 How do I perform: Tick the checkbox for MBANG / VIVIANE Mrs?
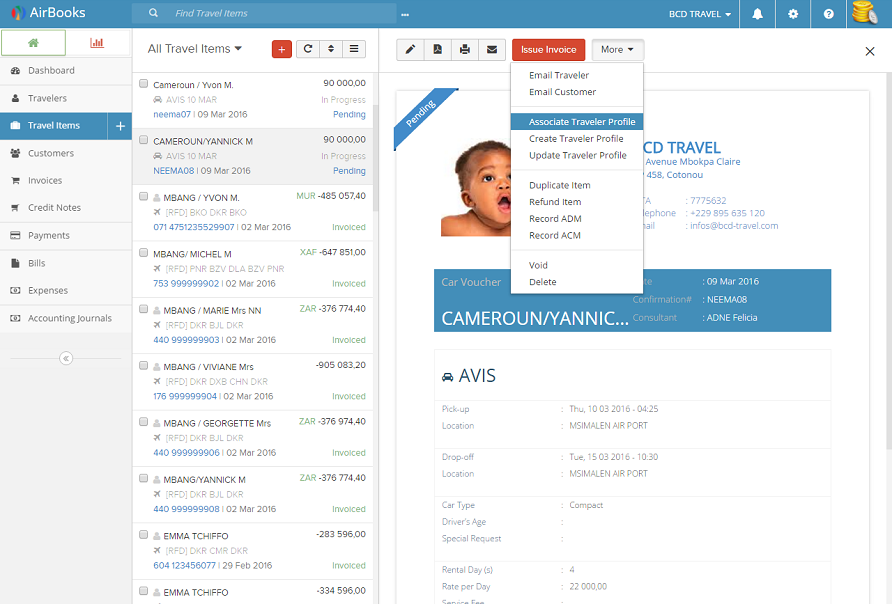coord(143,366)
